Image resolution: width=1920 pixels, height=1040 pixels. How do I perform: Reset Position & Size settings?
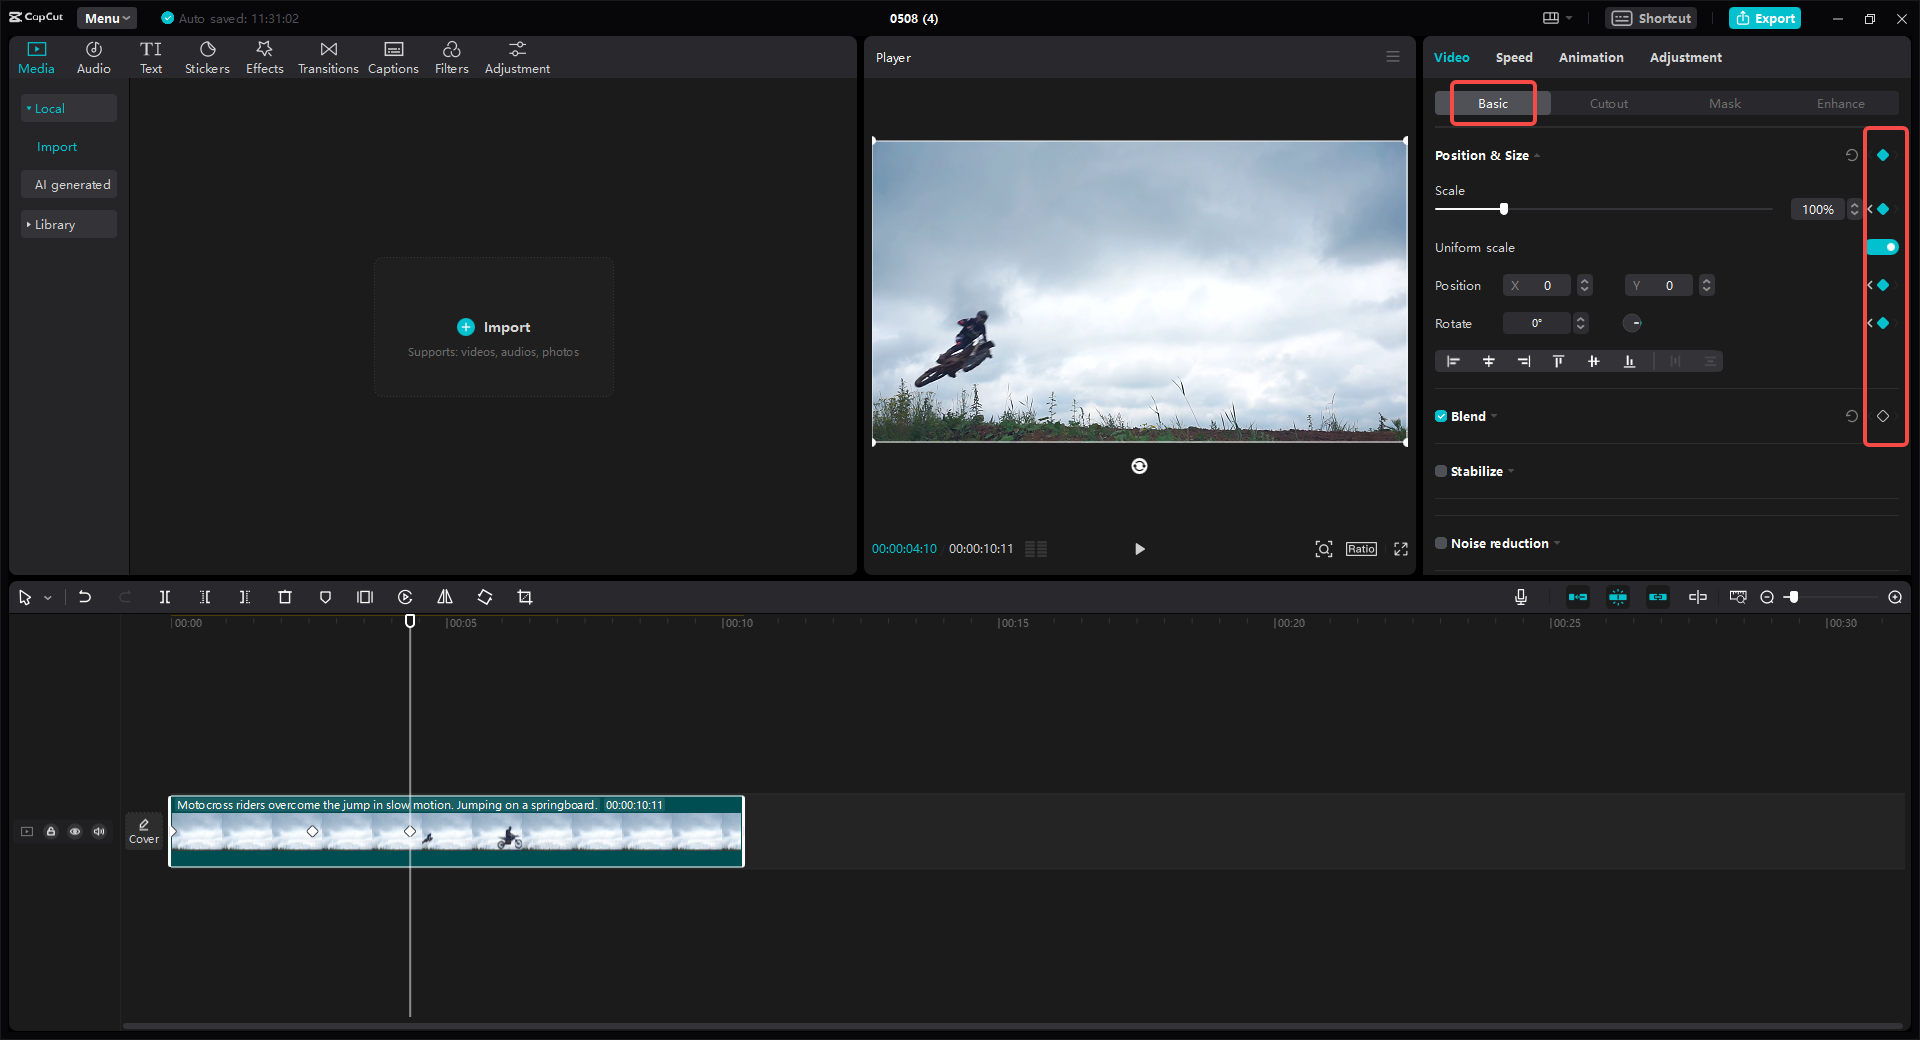[1852, 155]
